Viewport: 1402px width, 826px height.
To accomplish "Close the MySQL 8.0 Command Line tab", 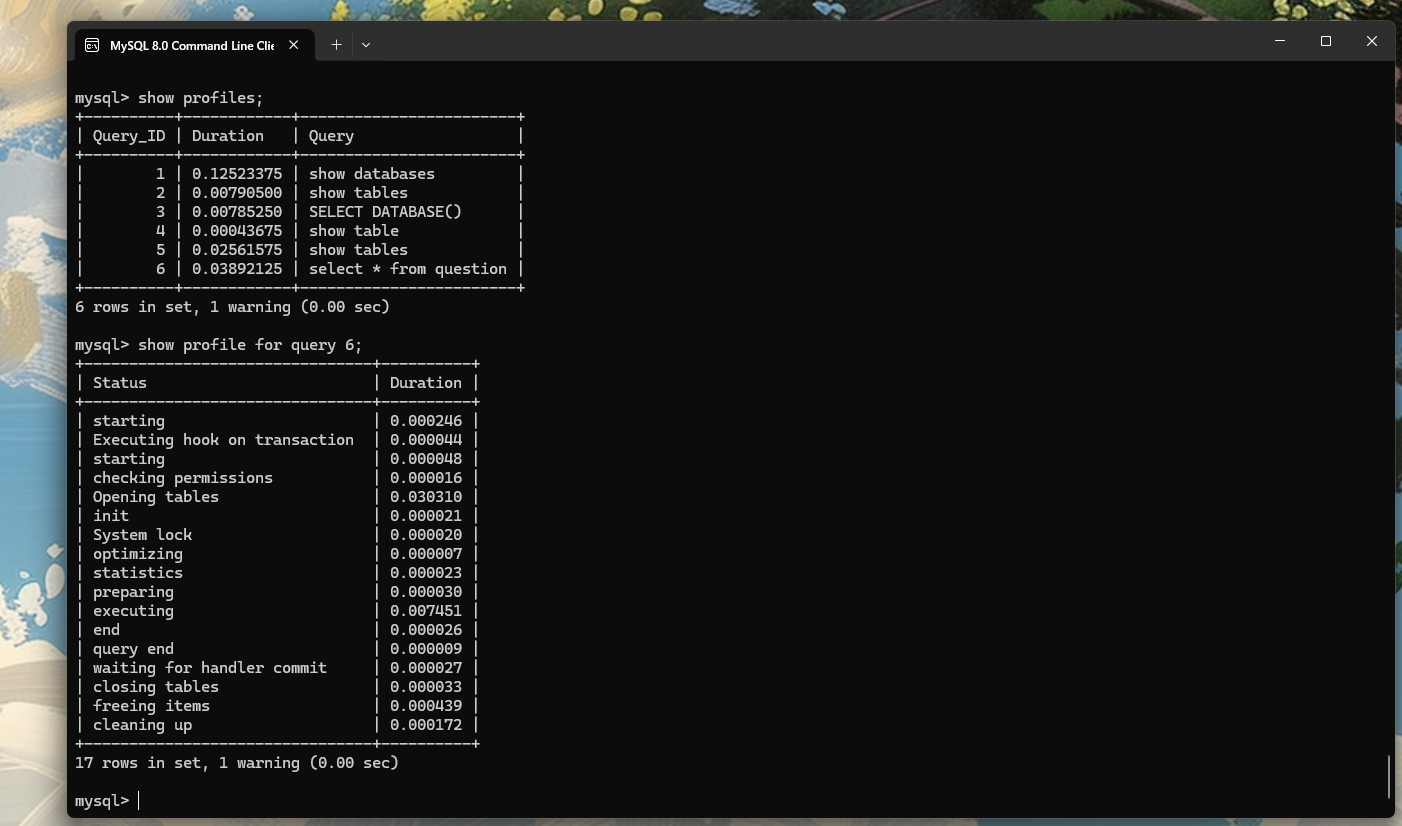I will (x=294, y=45).
